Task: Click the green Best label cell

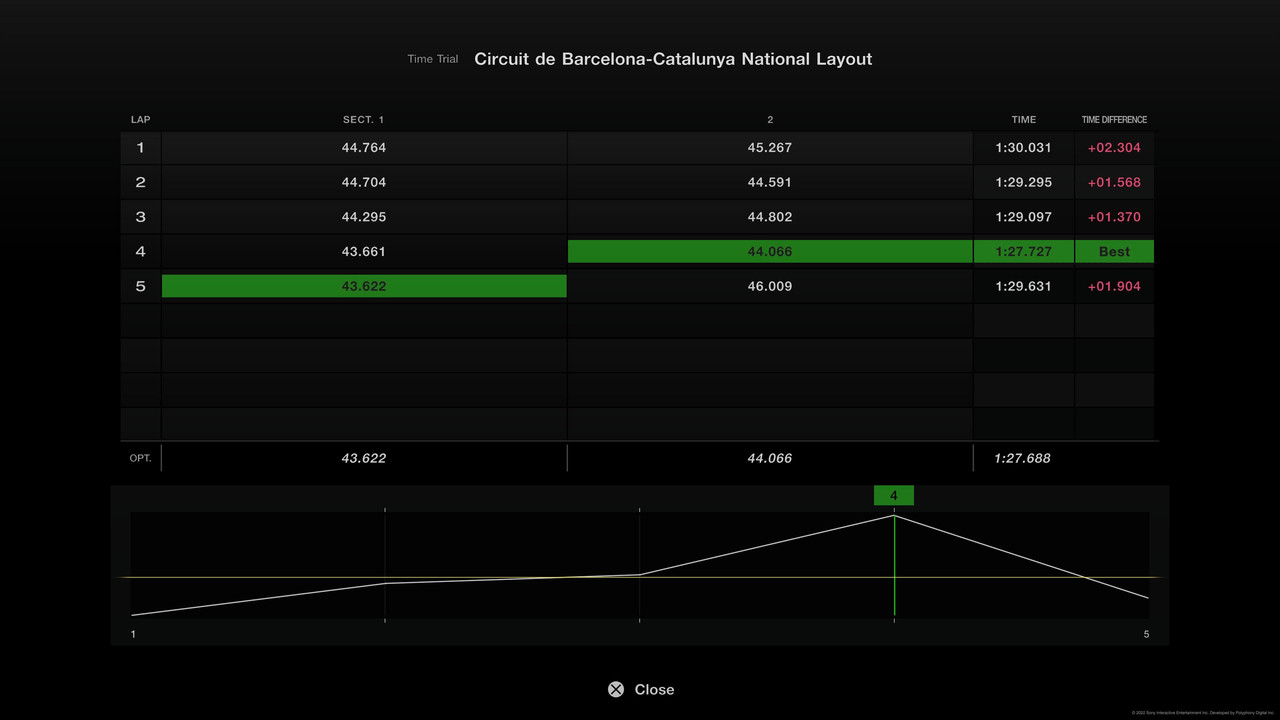Action: pyautogui.click(x=1114, y=251)
